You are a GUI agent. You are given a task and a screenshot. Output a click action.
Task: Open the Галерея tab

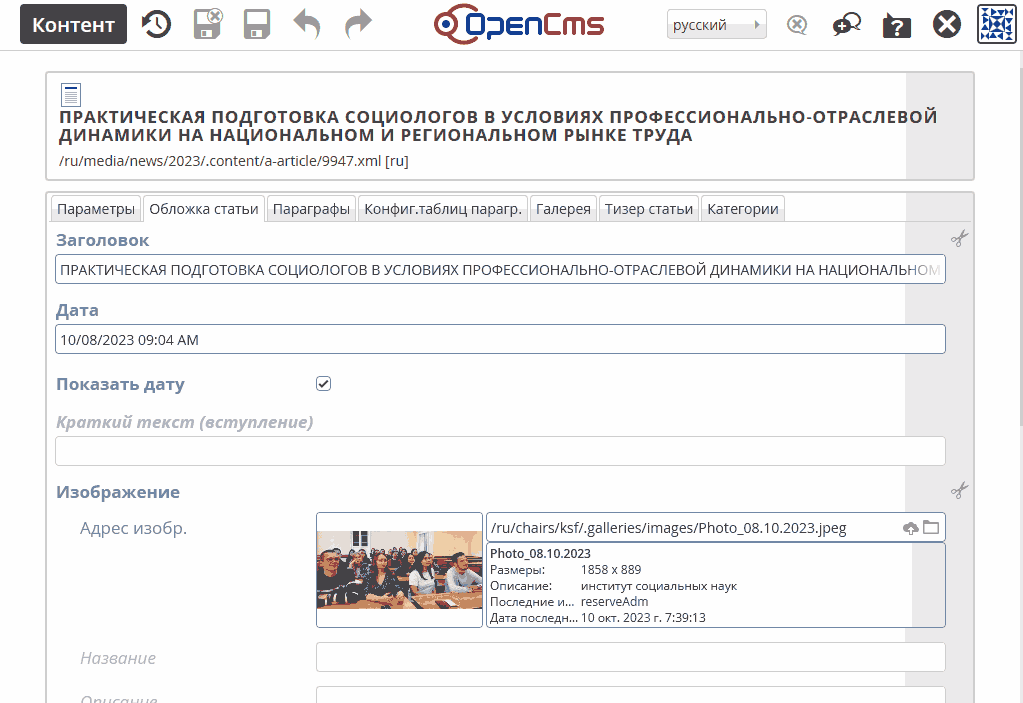564,209
